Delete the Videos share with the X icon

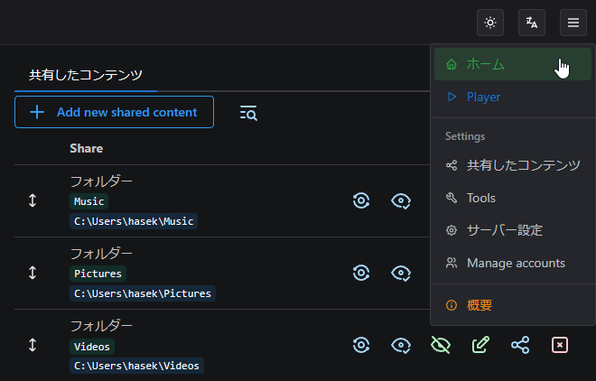(560, 345)
